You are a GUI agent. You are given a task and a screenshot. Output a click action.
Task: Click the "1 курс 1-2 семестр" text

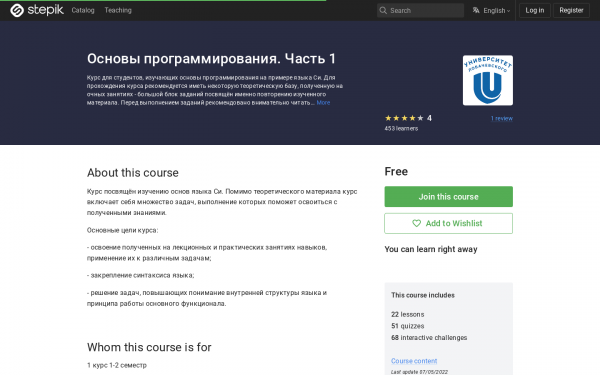click(117, 365)
